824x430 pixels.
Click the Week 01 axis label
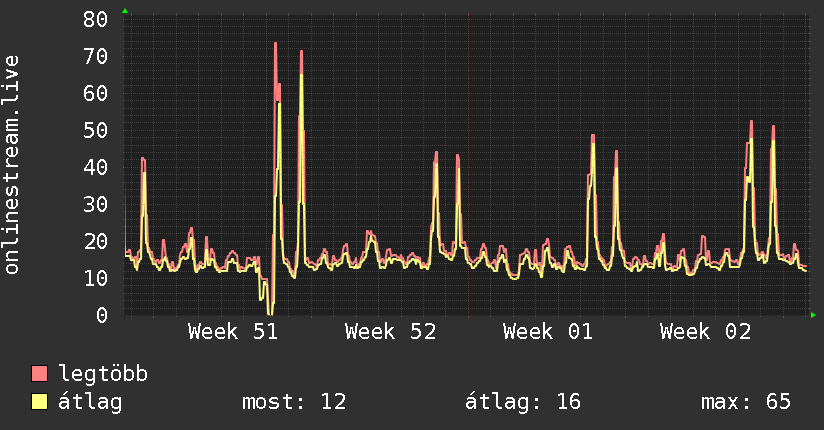click(x=548, y=332)
